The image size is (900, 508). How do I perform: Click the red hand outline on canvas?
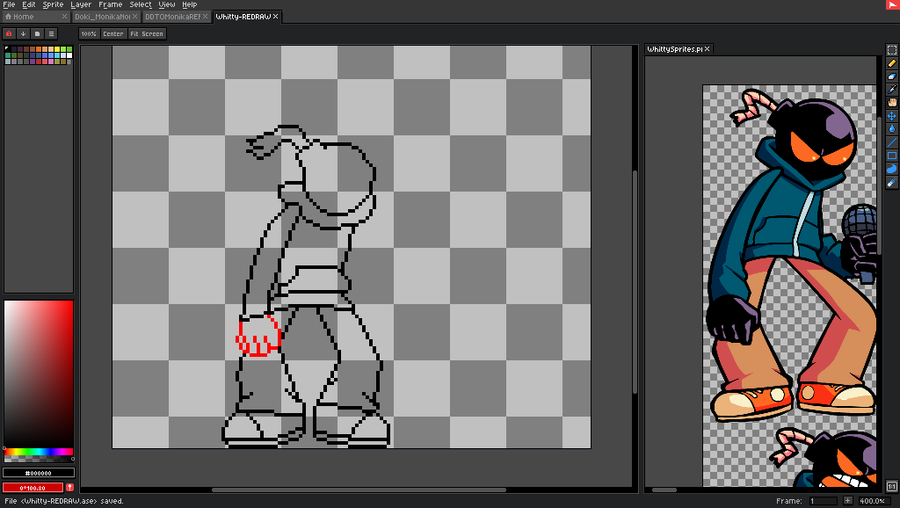[258, 336]
